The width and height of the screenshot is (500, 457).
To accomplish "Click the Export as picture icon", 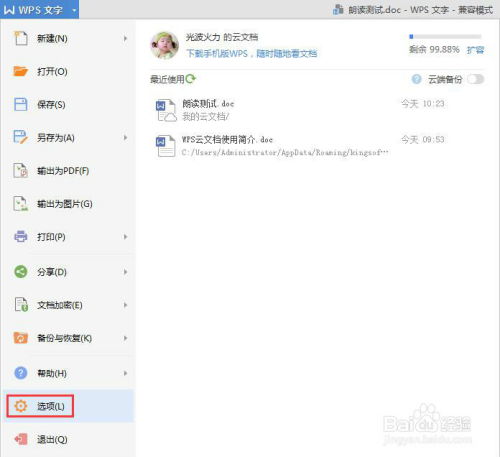I will [x=21, y=203].
